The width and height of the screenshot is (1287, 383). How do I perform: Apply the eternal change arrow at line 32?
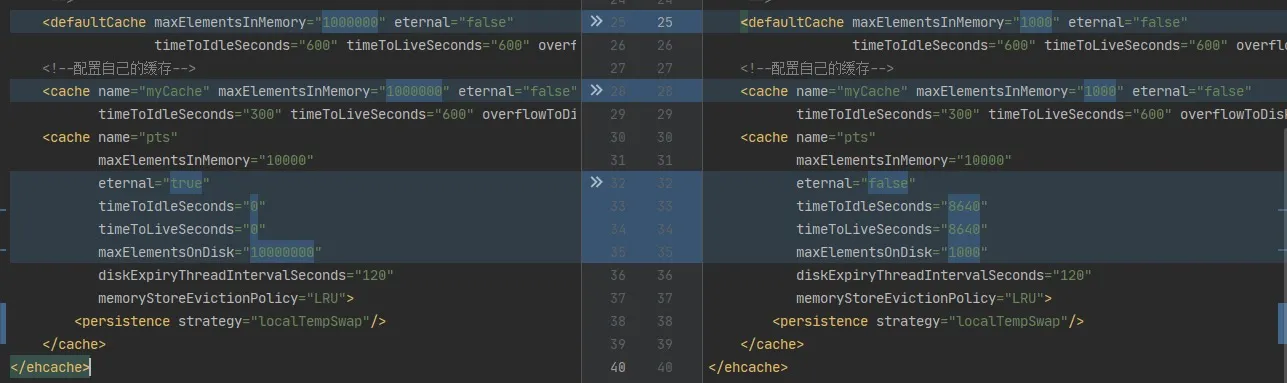[596, 182]
